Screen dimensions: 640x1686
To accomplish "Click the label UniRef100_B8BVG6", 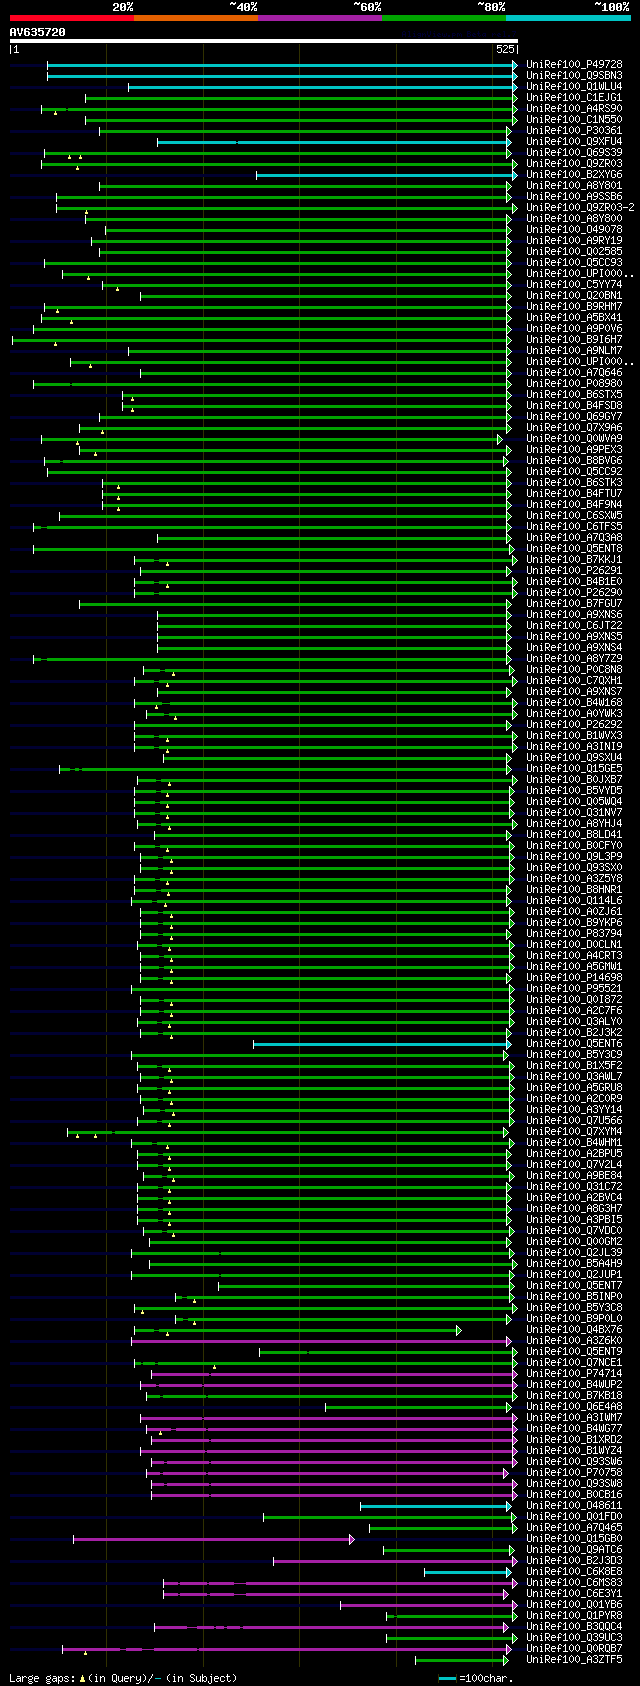I will tap(574, 460).
